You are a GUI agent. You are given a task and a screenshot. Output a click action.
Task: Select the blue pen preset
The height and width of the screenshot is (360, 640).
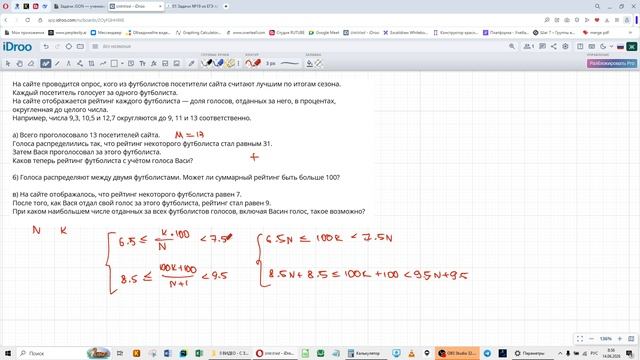219,63
